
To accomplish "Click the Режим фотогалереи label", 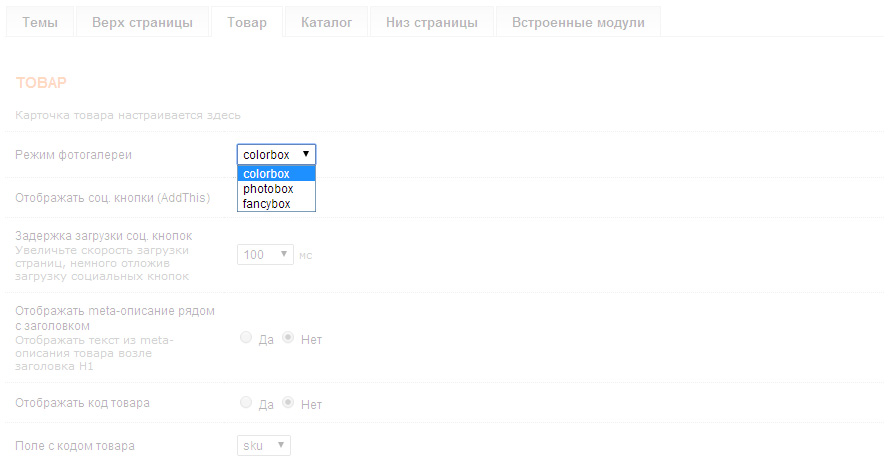I will point(73,155).
